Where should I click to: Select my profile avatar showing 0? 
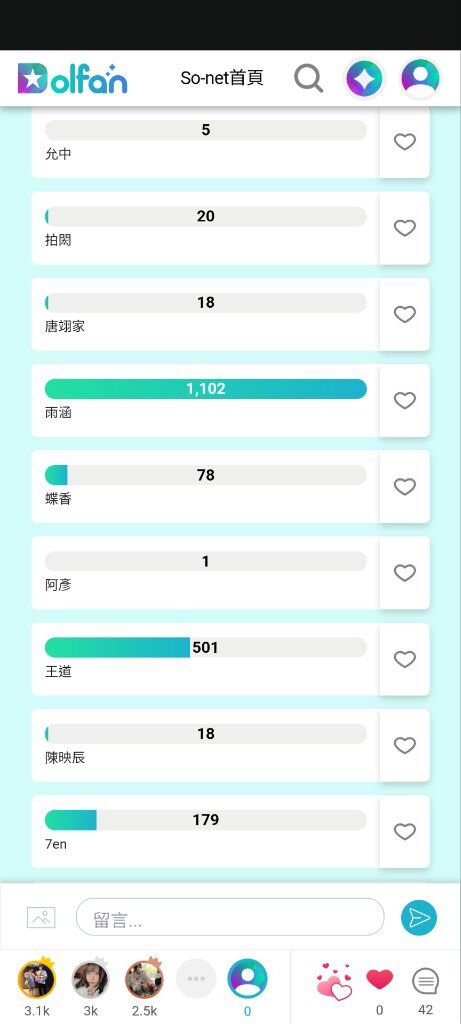pos(247,978)
